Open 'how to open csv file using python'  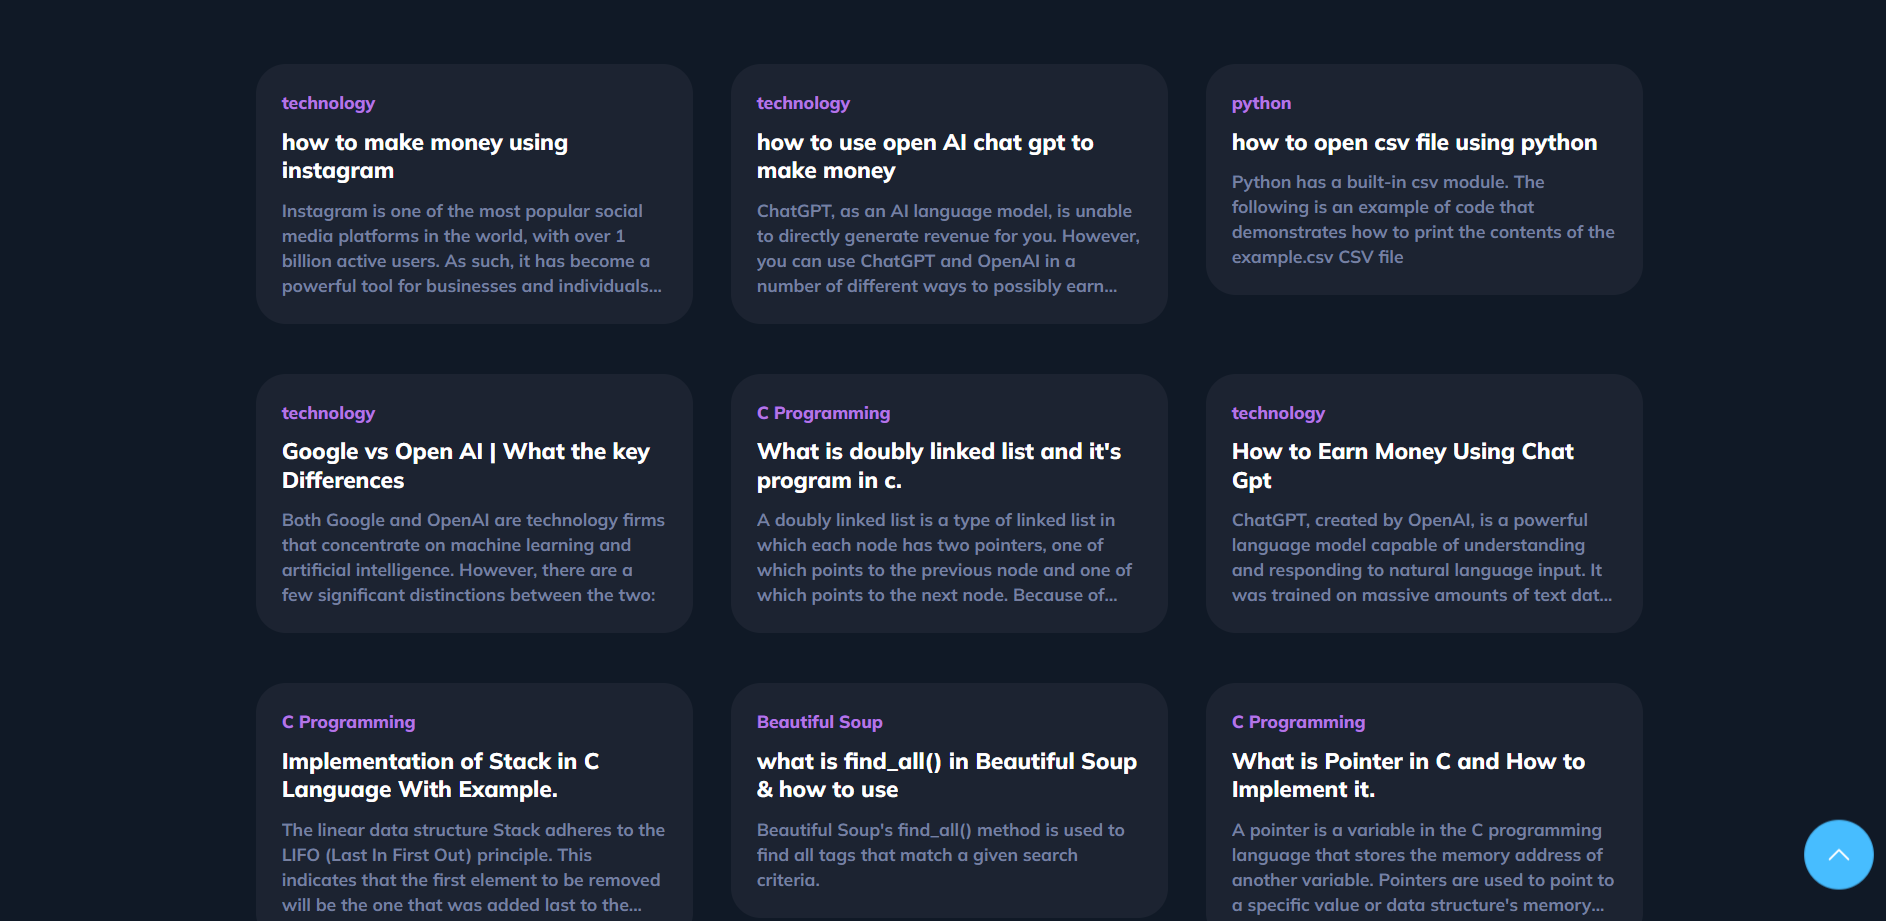pos(1414,142)
